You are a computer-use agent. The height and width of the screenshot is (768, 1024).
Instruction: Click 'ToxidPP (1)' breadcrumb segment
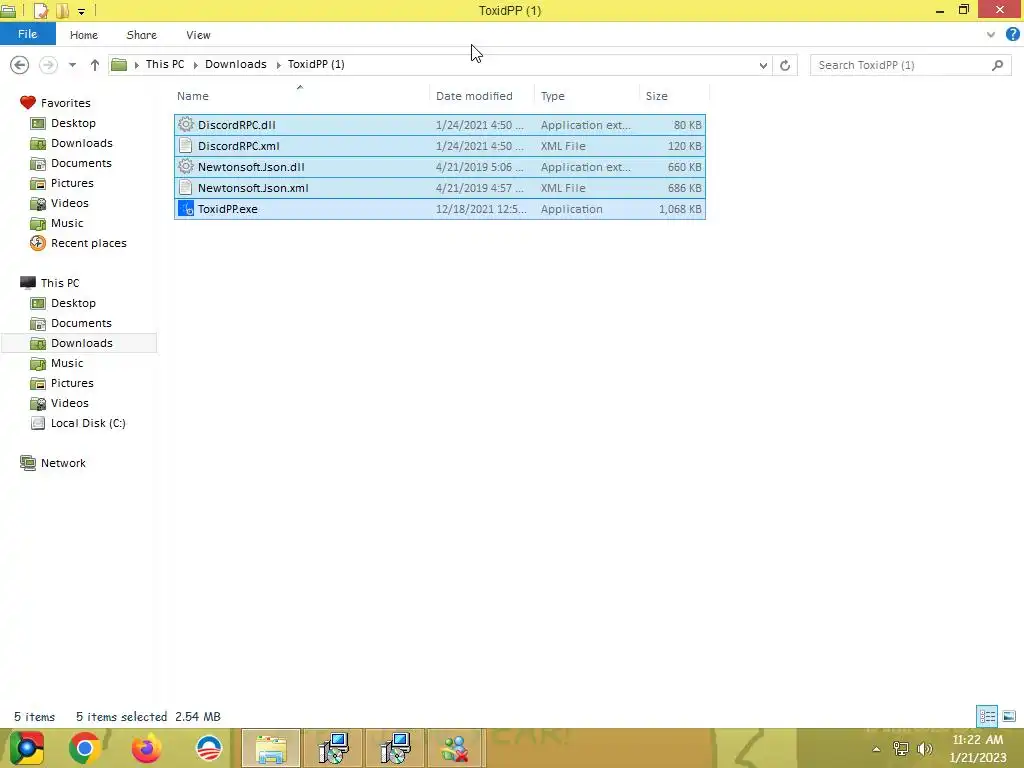coord(316,64)
